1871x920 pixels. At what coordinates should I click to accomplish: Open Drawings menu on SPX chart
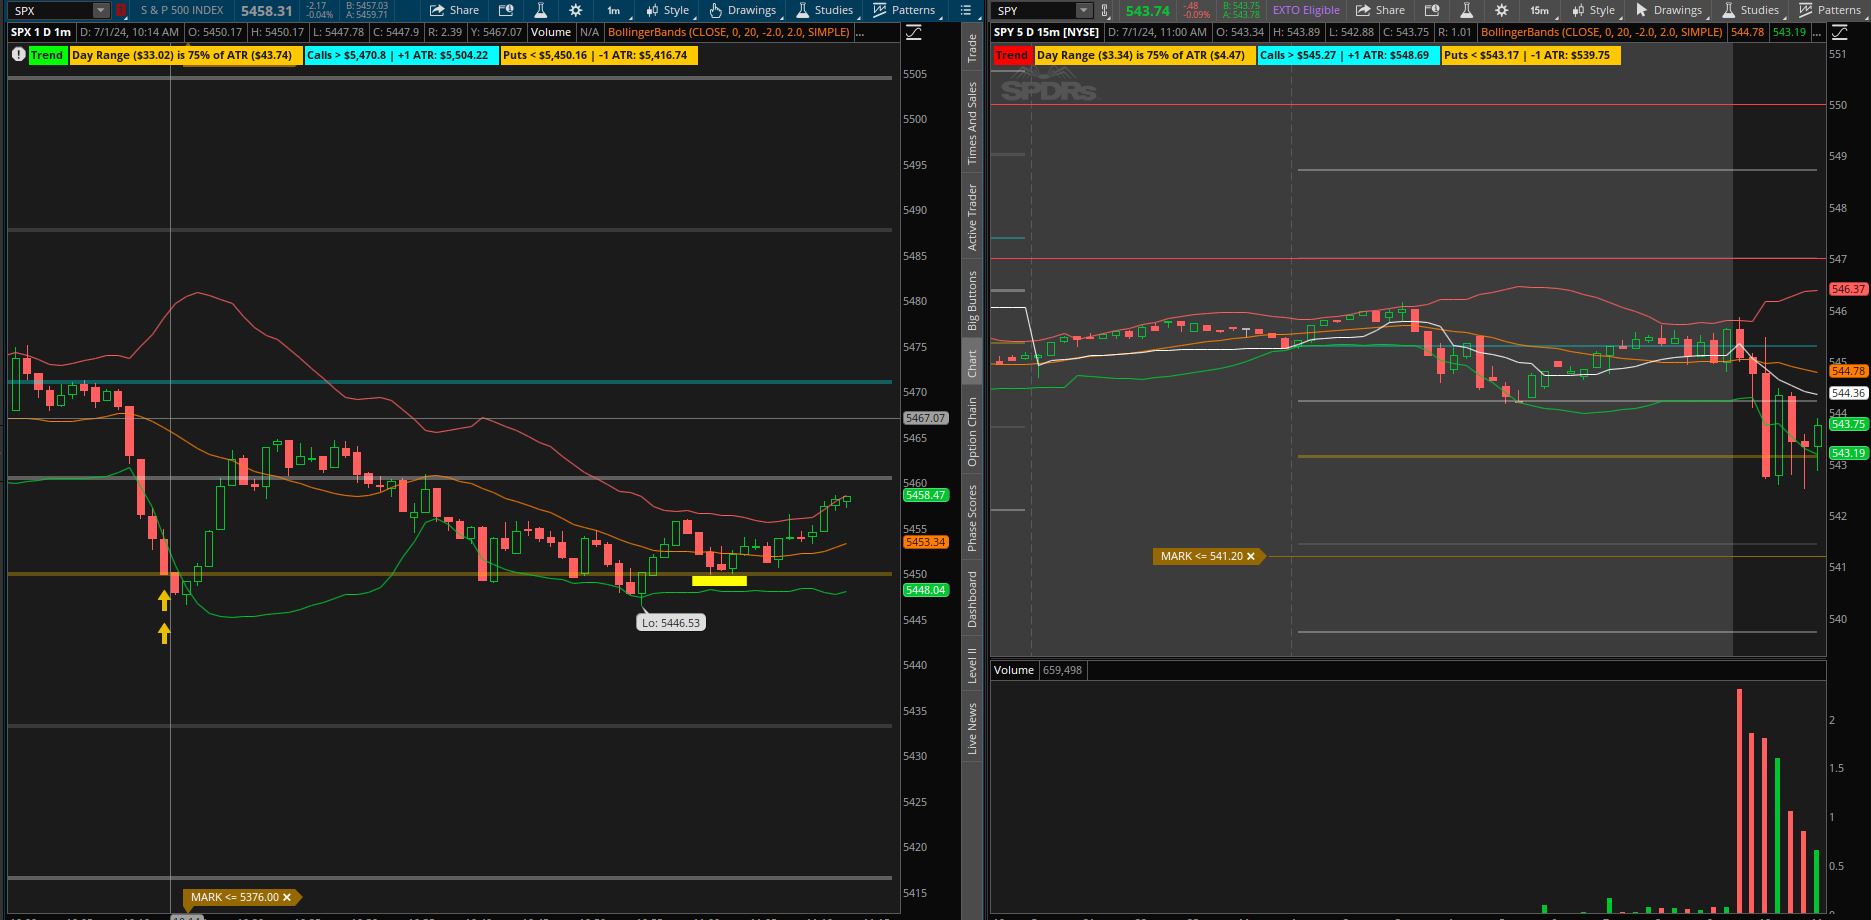742,10
